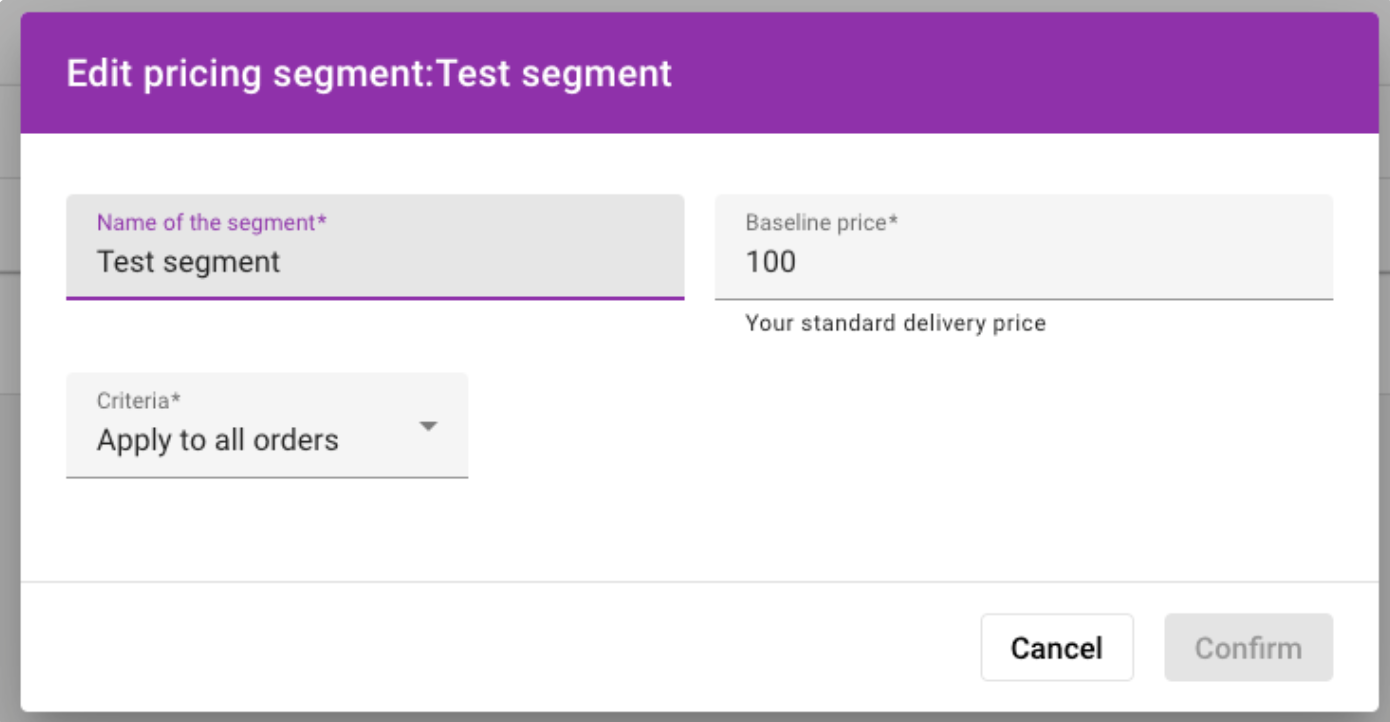Click the dimmed backdrop outside the dialog
Viewport: 1390px width, 722px height.
coord(8,400)
